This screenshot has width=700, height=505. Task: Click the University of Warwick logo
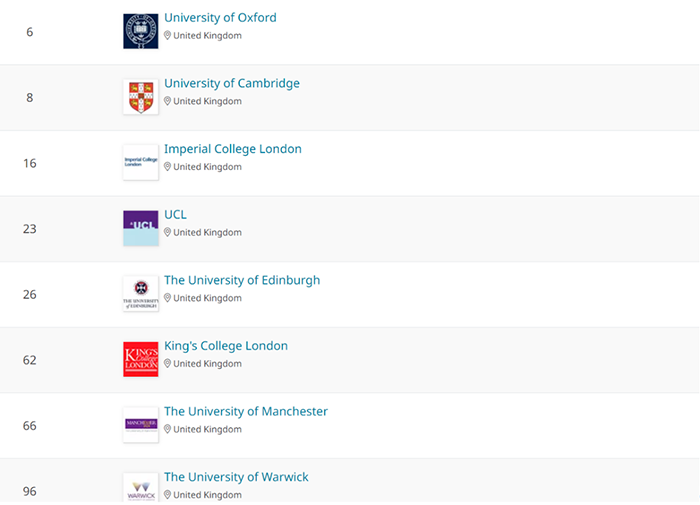pyautogui.click(x=140, y=488)
